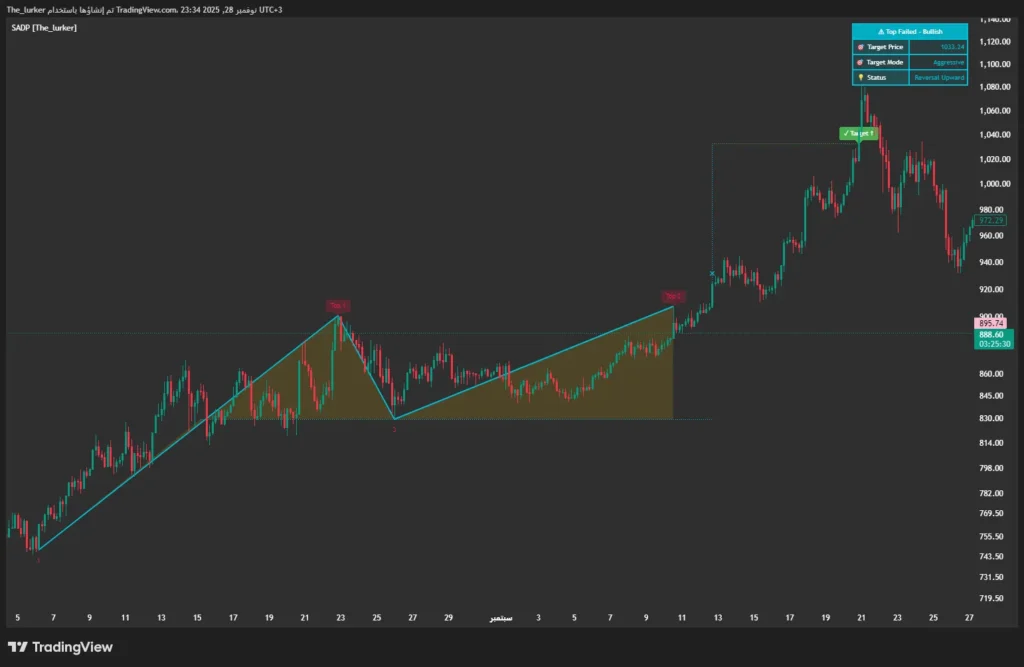Image resolution: width=1024 pixels, height=667 pixels.
Task: Select the red Top 2 label
Action: [673, 297]
